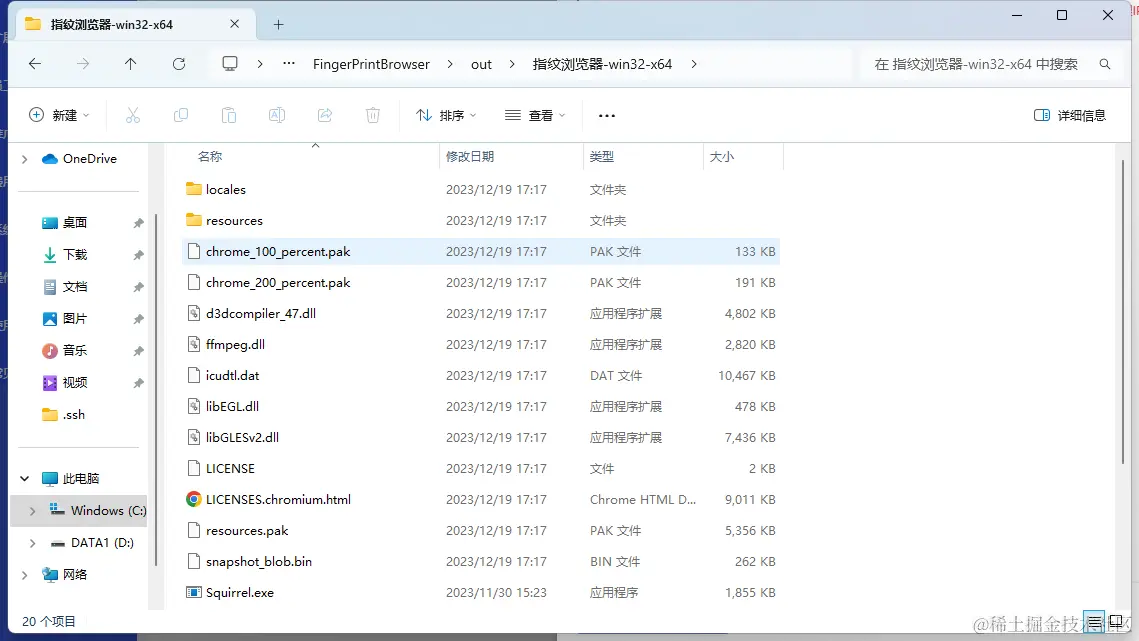Click the pin icon next to 下载
The width and height of the screenshot is (1139, 641).
point(138,255)
